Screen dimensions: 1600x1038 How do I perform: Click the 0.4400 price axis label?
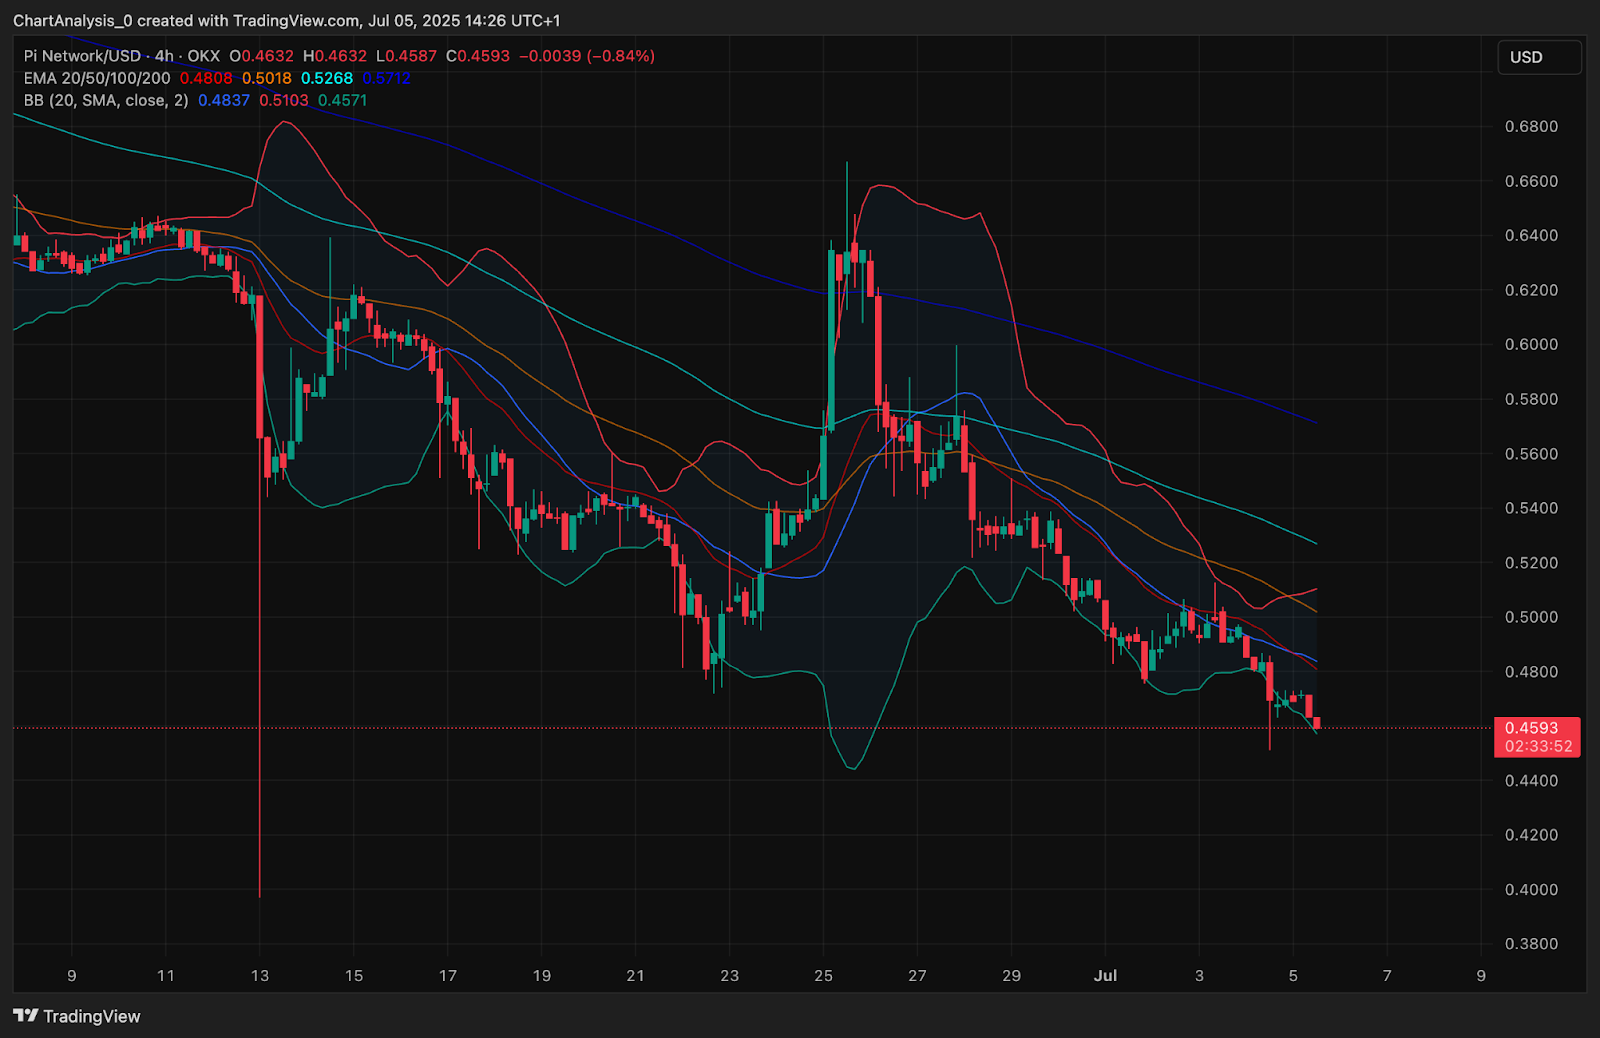tap(1532, 780)
